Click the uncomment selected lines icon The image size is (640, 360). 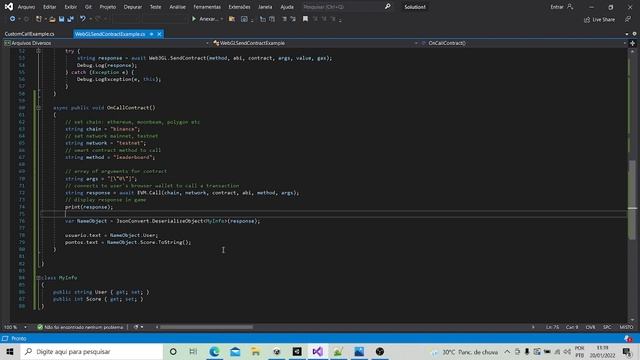[x=293, y=19]
